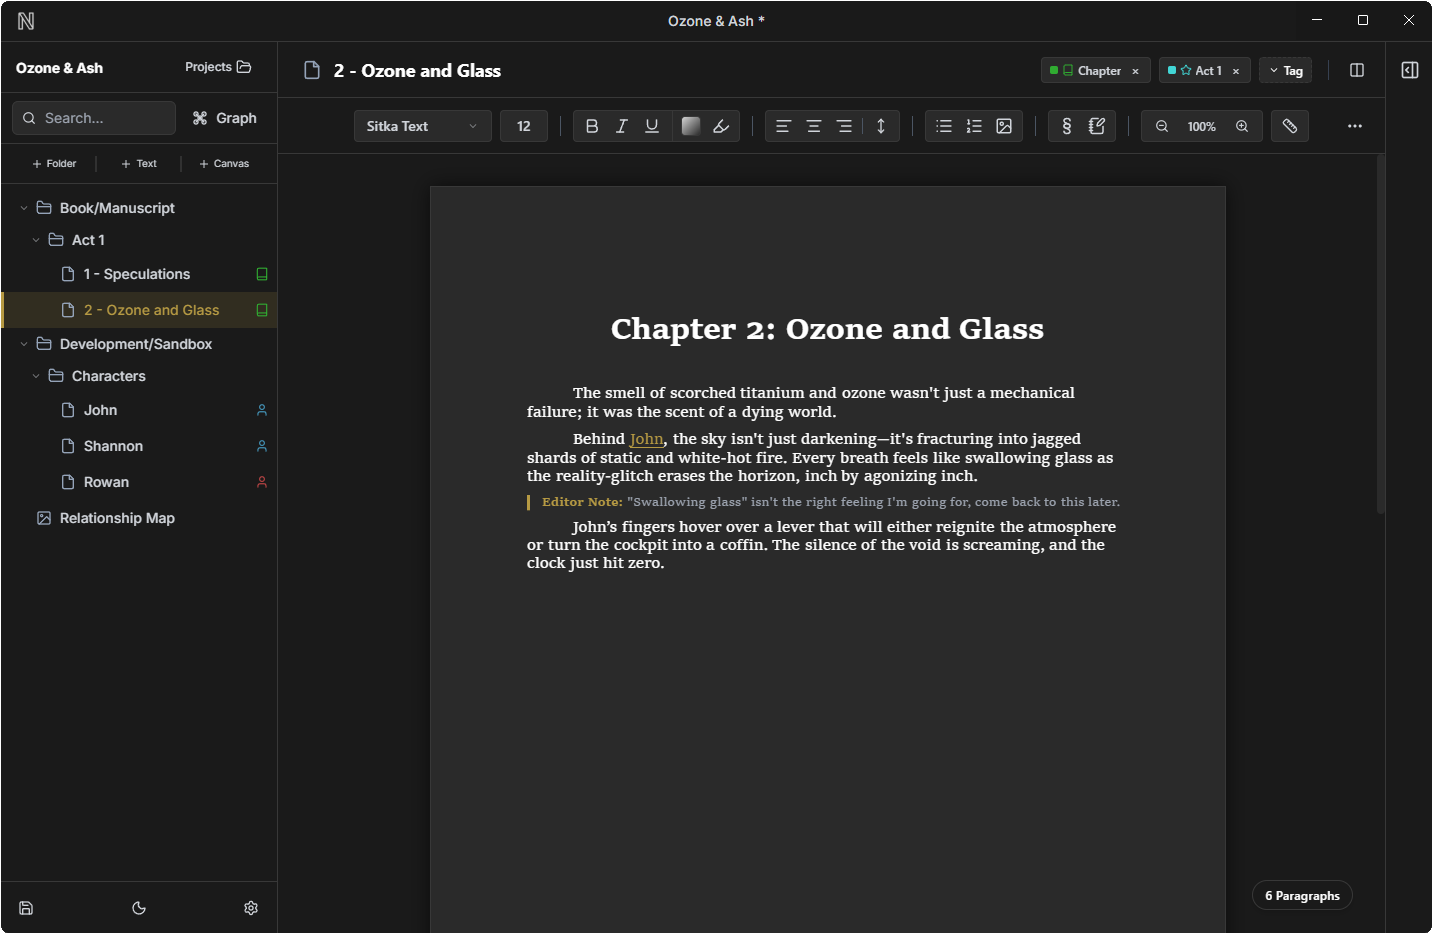
Task: Save the current manuscript
Action: 26,908
